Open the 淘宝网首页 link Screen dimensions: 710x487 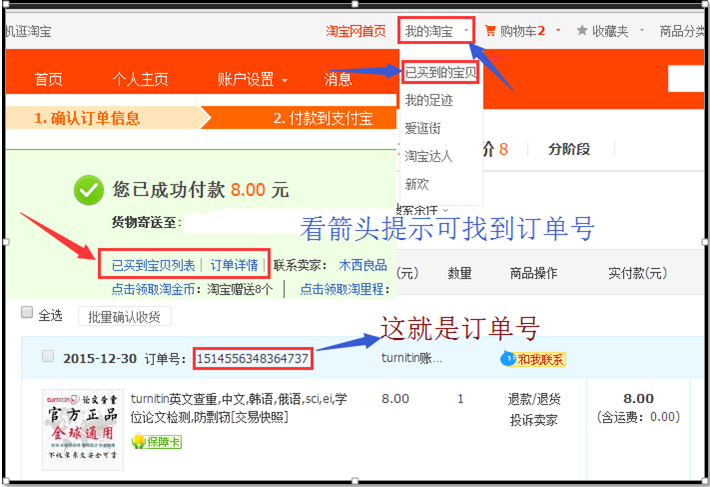point(356,31)
